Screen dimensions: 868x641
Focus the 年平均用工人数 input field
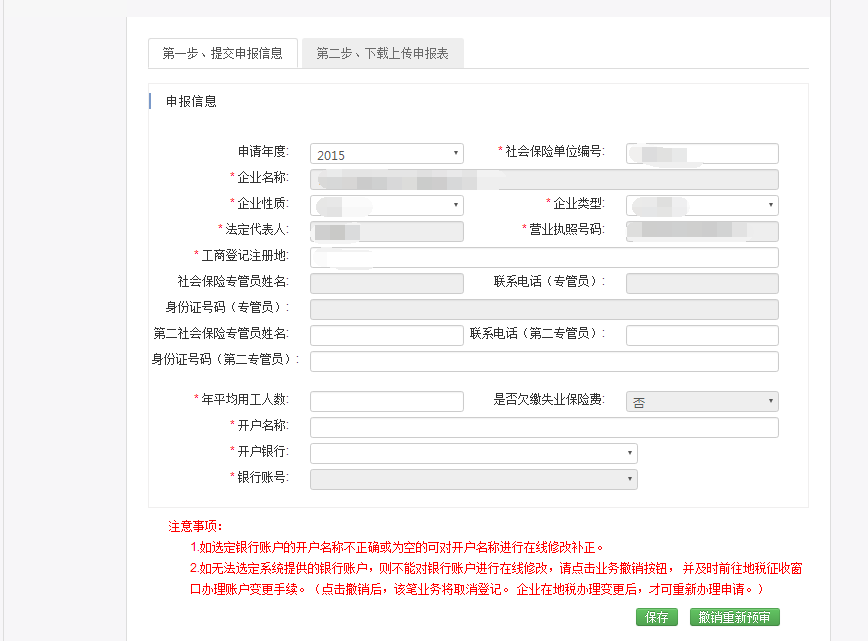(x=387, y=401)
